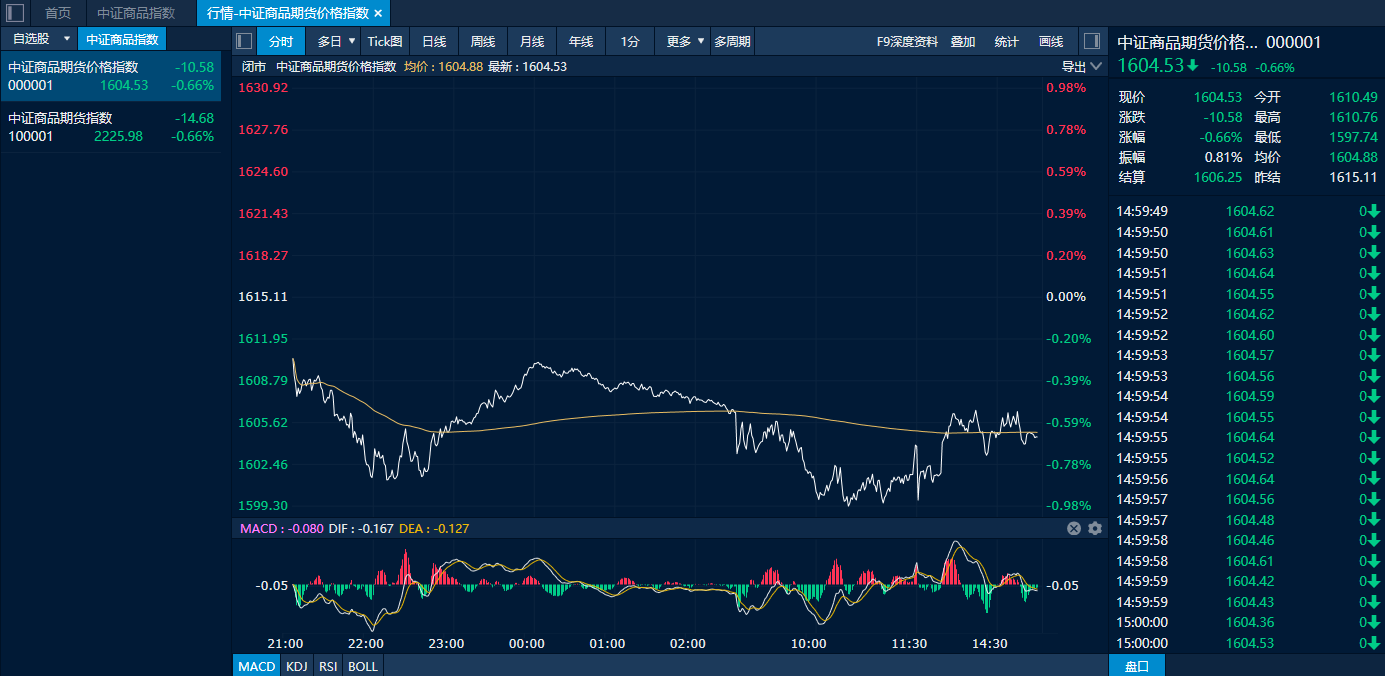Viewport: 1385px width, 676px height.
Task: Switch indicator to KDJ
Action: pos(297,666)
